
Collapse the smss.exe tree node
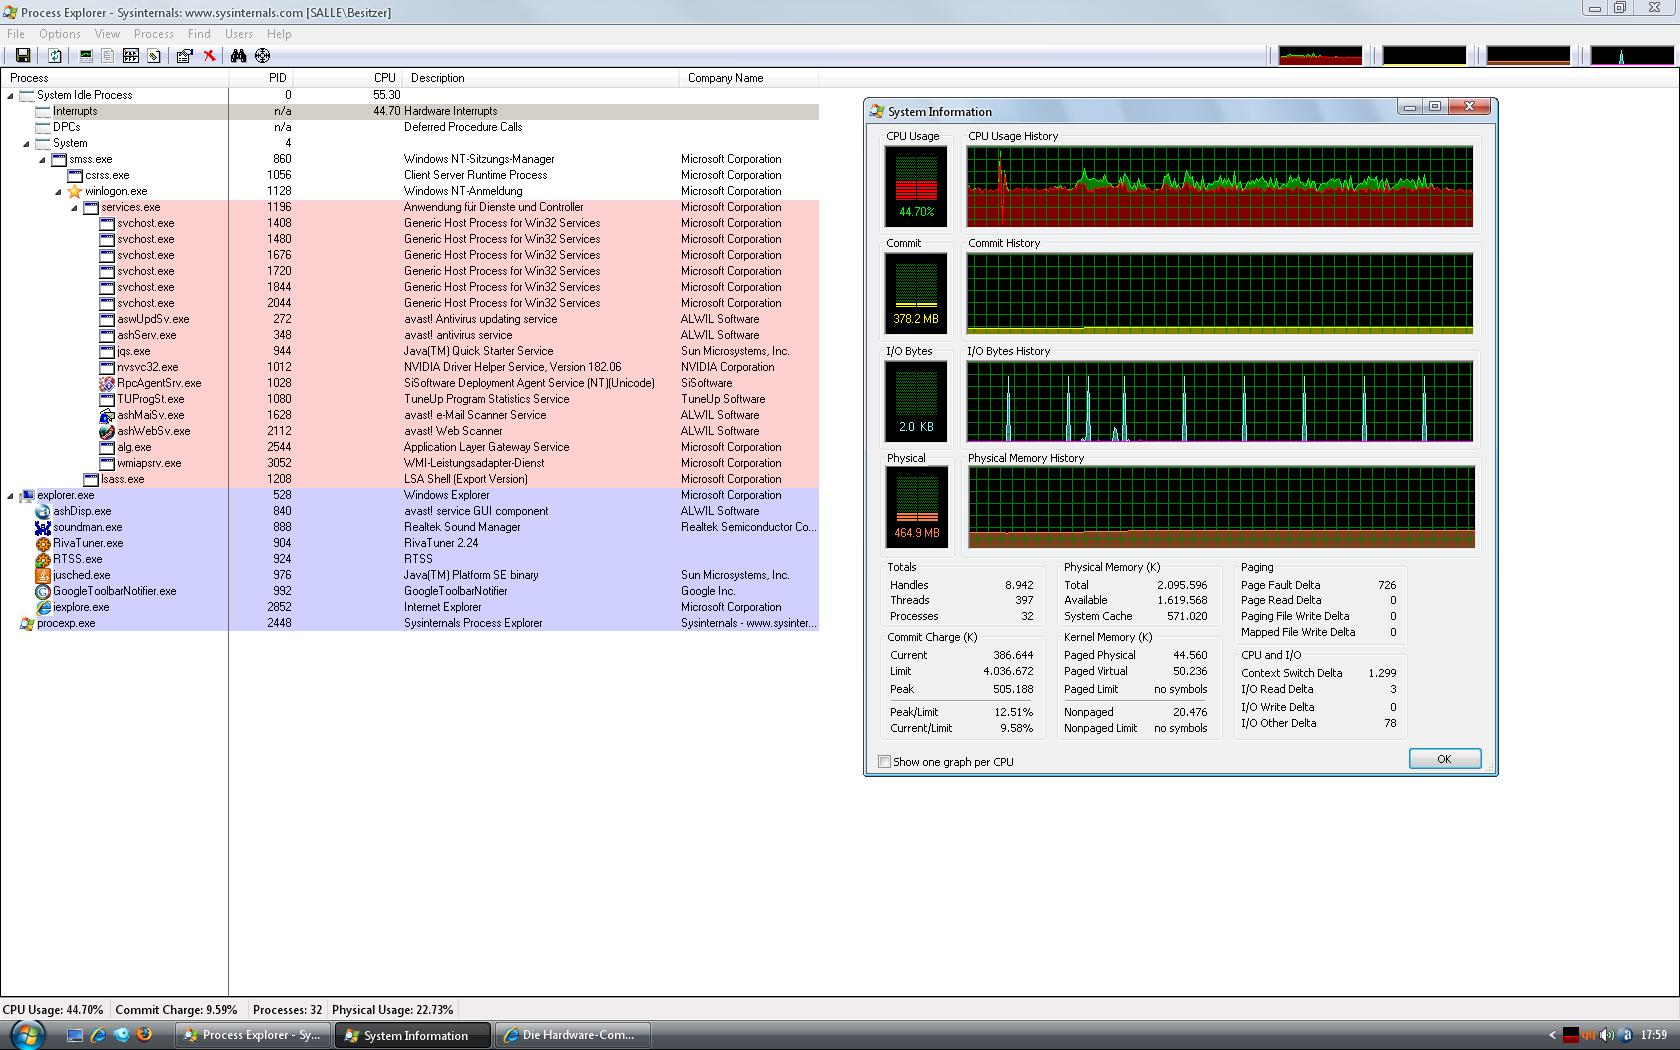(x=43, y=160)
